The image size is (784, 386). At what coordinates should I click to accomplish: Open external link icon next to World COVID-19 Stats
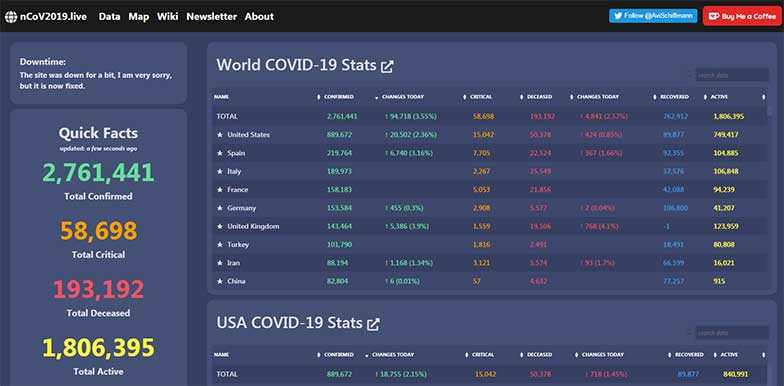[387, 66]
